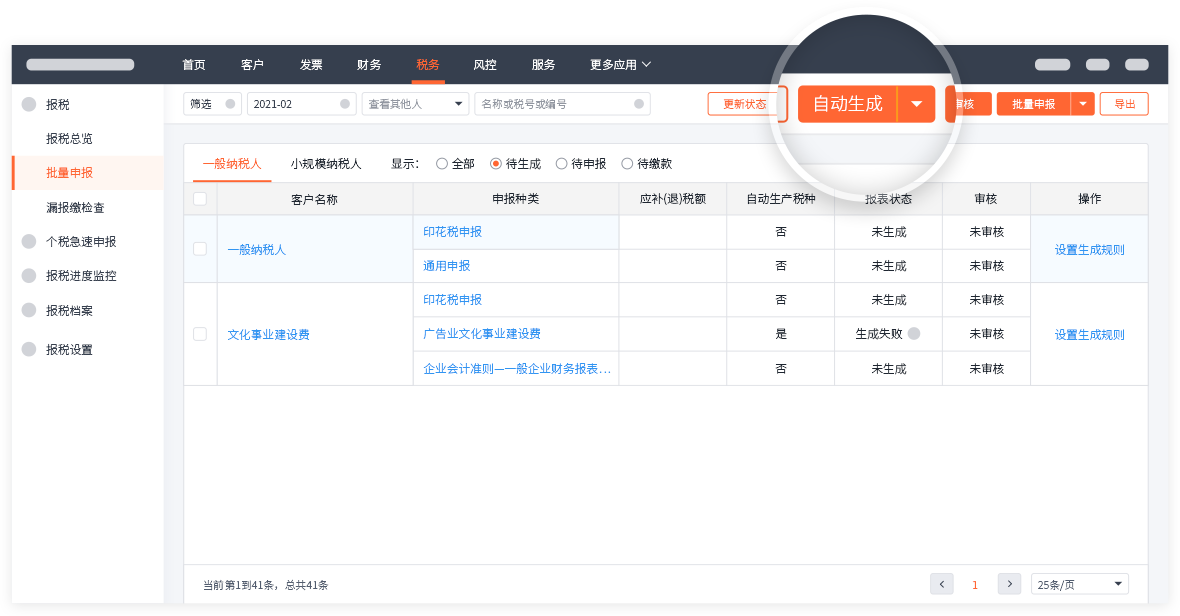Click the 名称或税号或编号 search field
The height and width of the screenshot is (616, 1180).
[562, 104]
